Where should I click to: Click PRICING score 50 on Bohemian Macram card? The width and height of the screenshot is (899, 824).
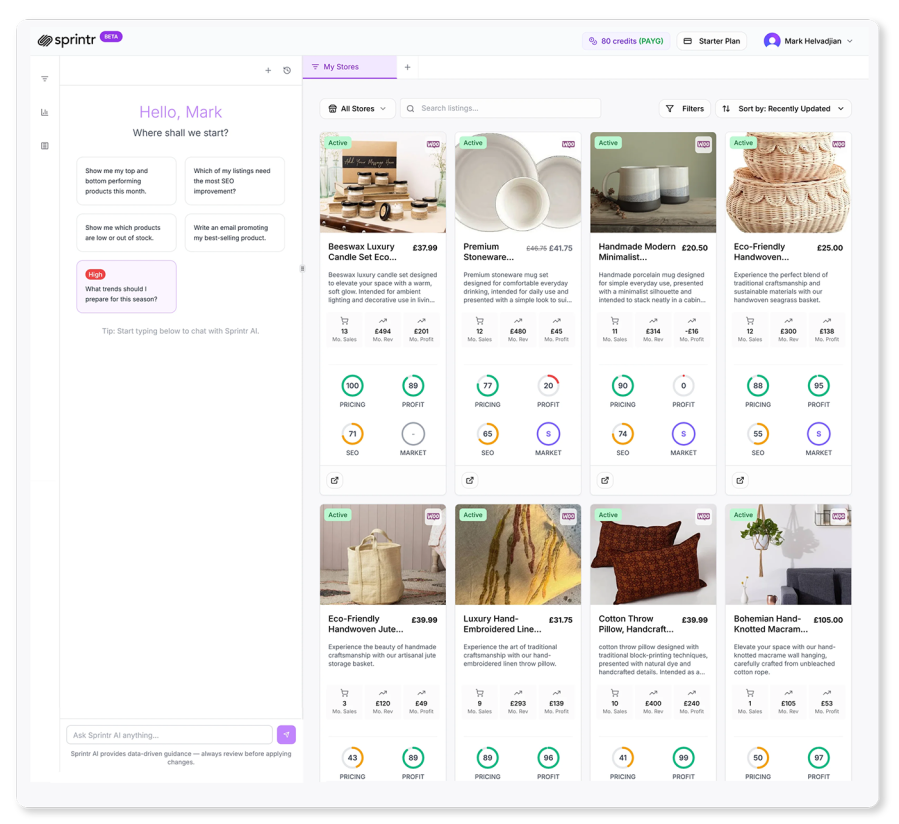tap(758, 758)
